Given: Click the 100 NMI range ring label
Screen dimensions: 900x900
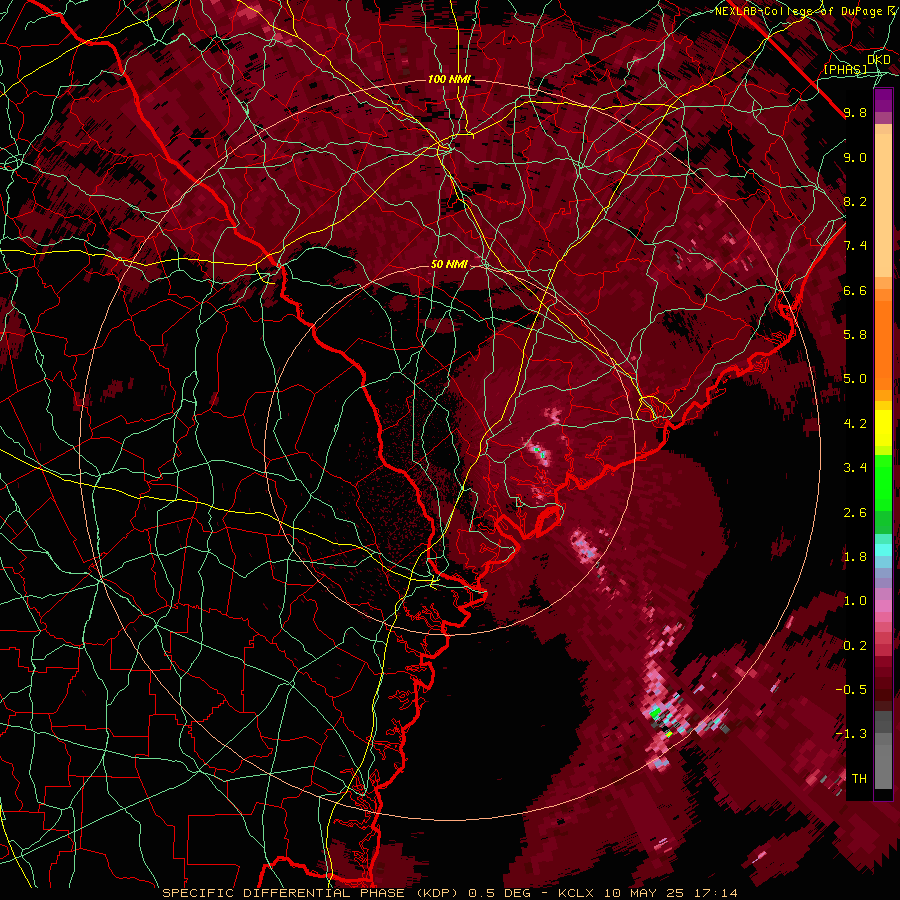Looking at the screenshot, I should (x=448, y=79).
